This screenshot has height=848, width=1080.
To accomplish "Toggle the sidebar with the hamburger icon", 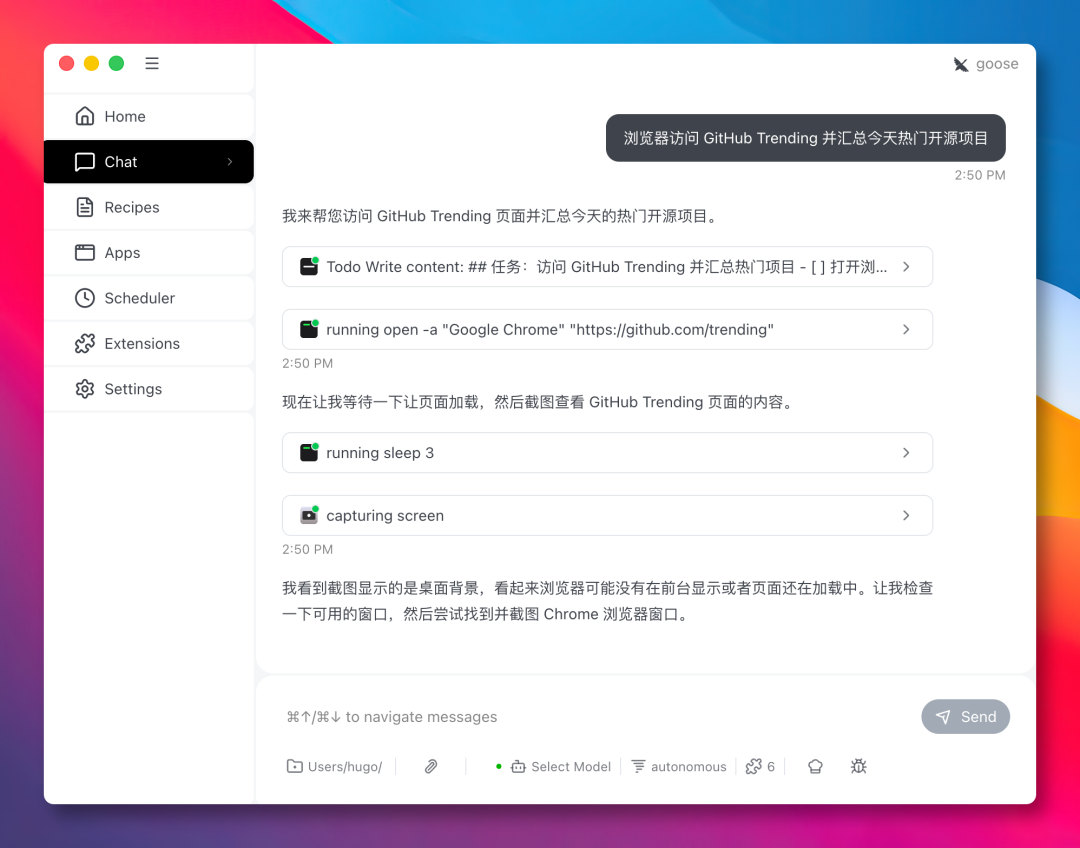I will [152, 64].
